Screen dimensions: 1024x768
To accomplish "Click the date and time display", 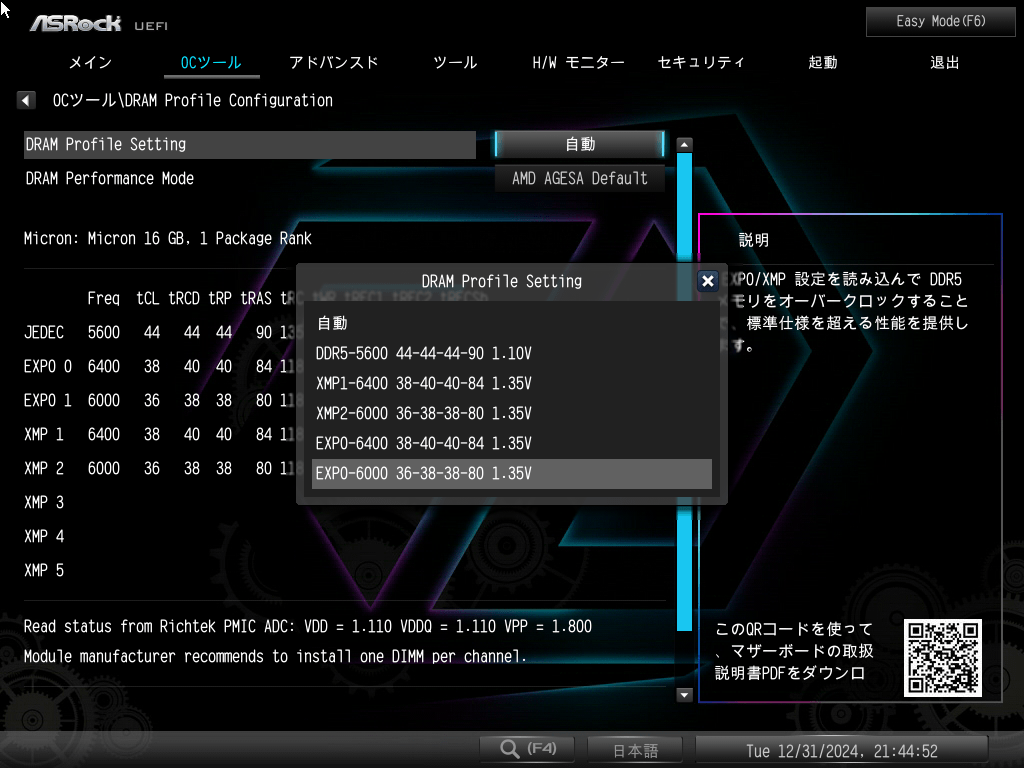I will [842, 750].
